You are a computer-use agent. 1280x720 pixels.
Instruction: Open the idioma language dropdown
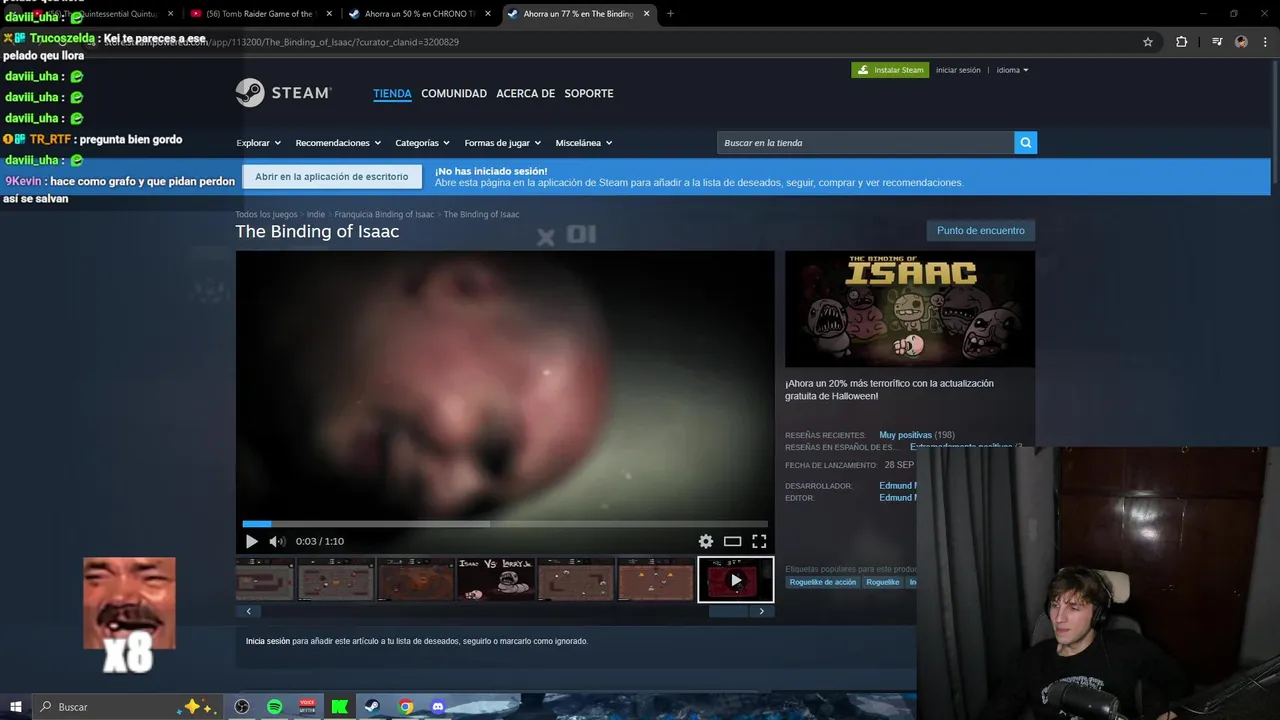1012,70
